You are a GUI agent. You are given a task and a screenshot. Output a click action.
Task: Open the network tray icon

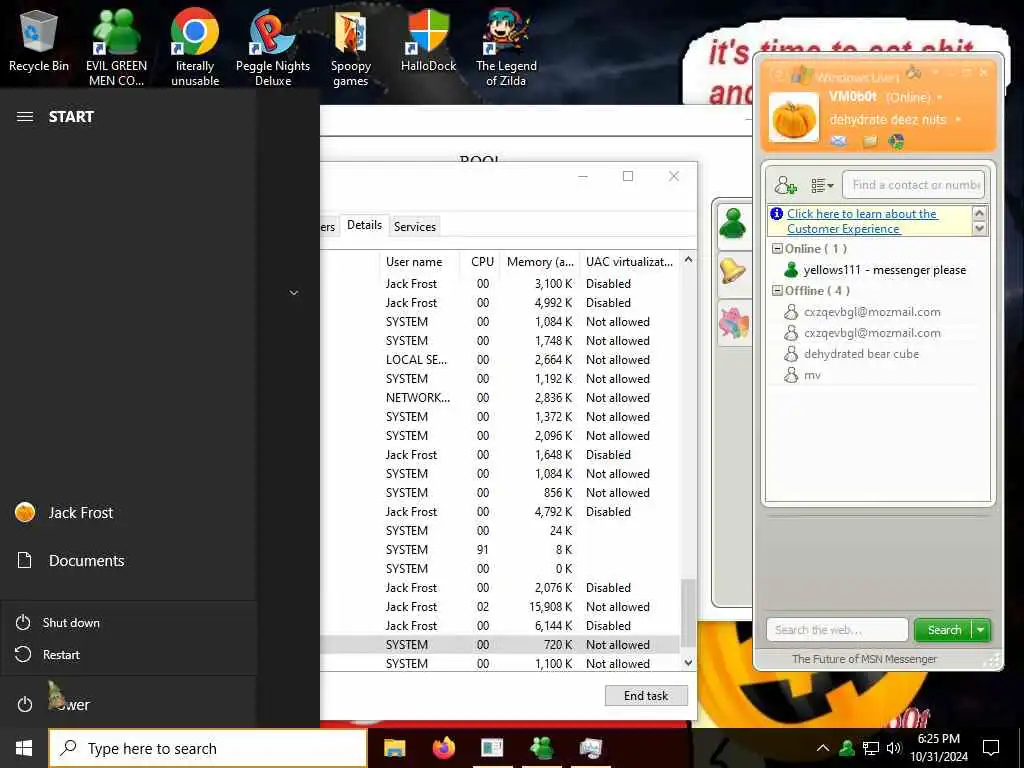pyautogui.click(x=871, y=748)
